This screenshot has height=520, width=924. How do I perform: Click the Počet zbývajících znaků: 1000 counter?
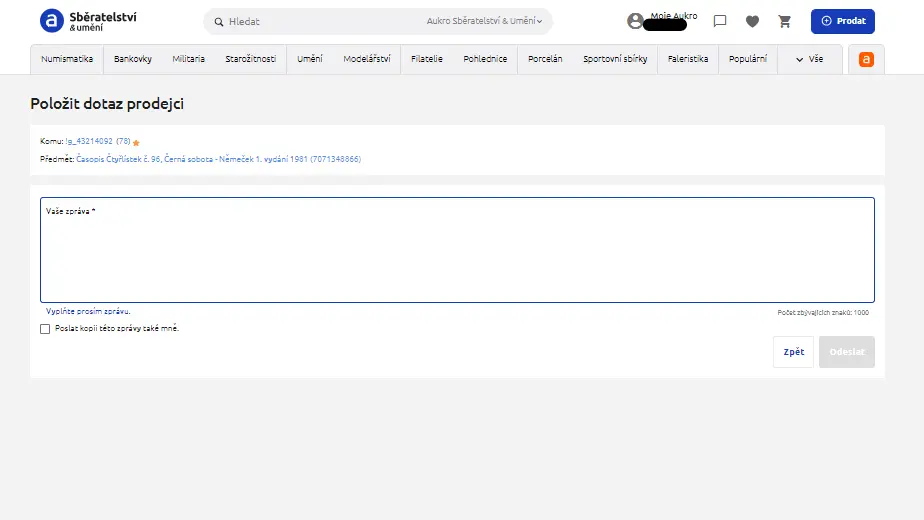pos(823,312)
